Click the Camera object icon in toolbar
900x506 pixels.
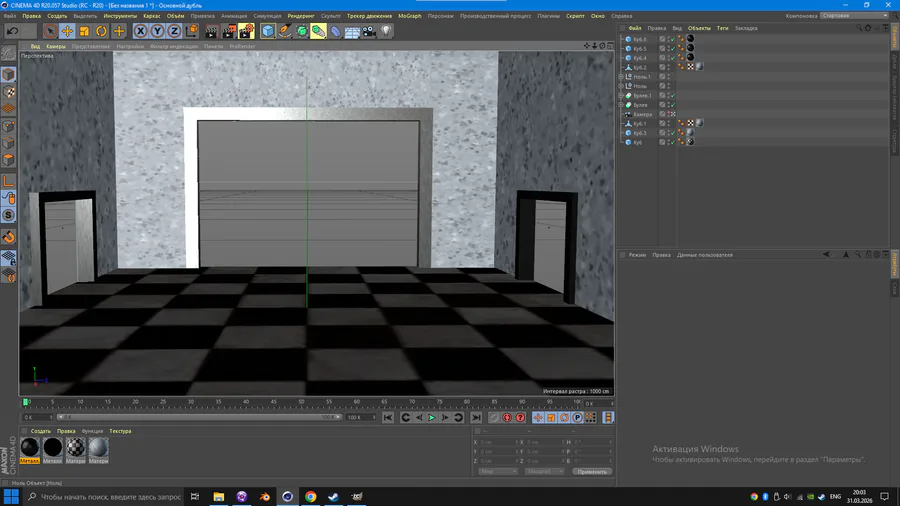point(369,31)
